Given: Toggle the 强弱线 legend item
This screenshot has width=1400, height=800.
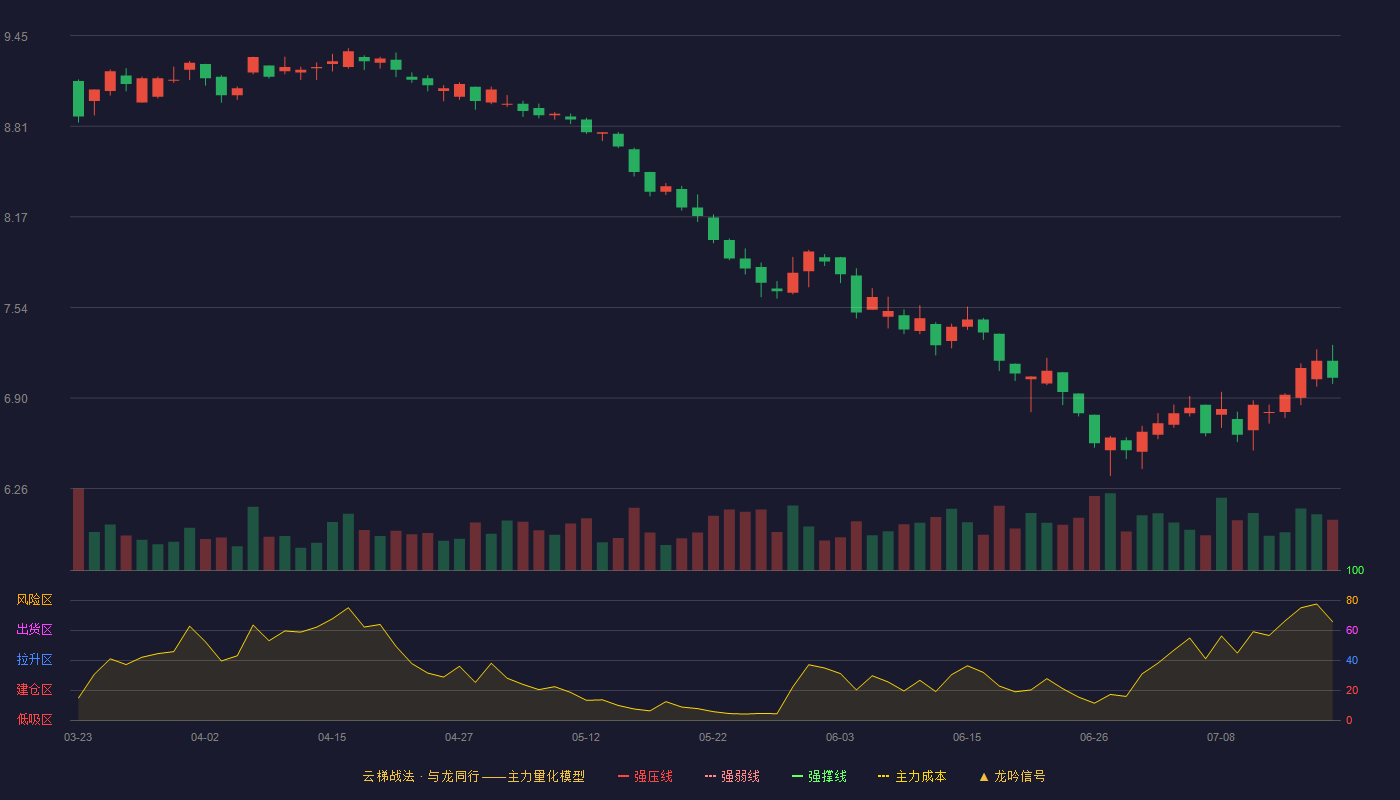Looking at the screenshot, I should pos(732,776).
